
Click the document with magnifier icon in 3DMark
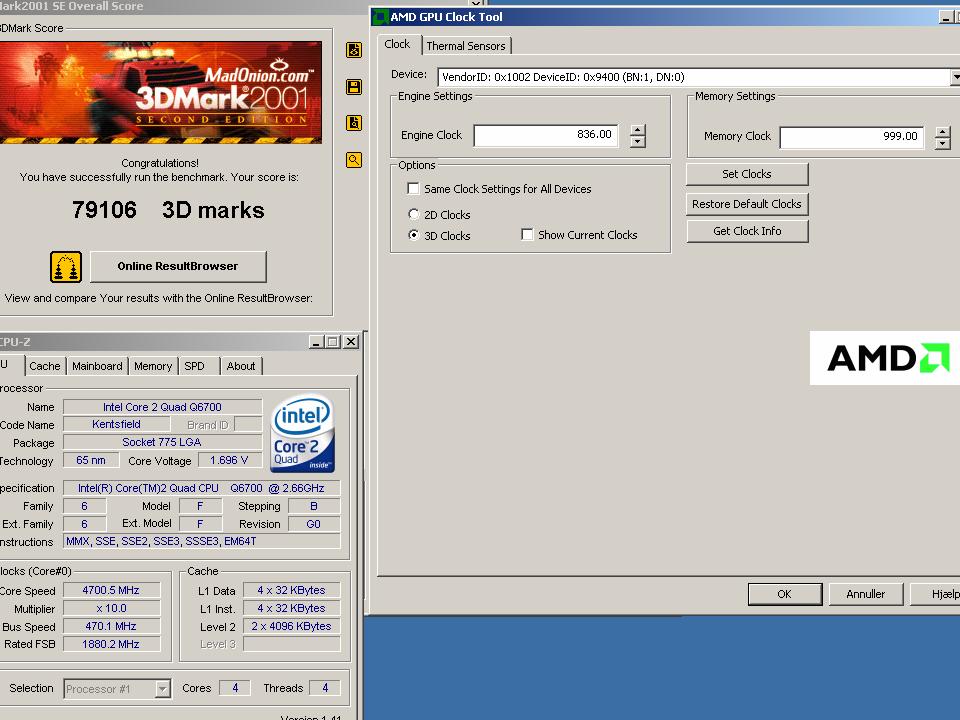click(x=354, y=123)
